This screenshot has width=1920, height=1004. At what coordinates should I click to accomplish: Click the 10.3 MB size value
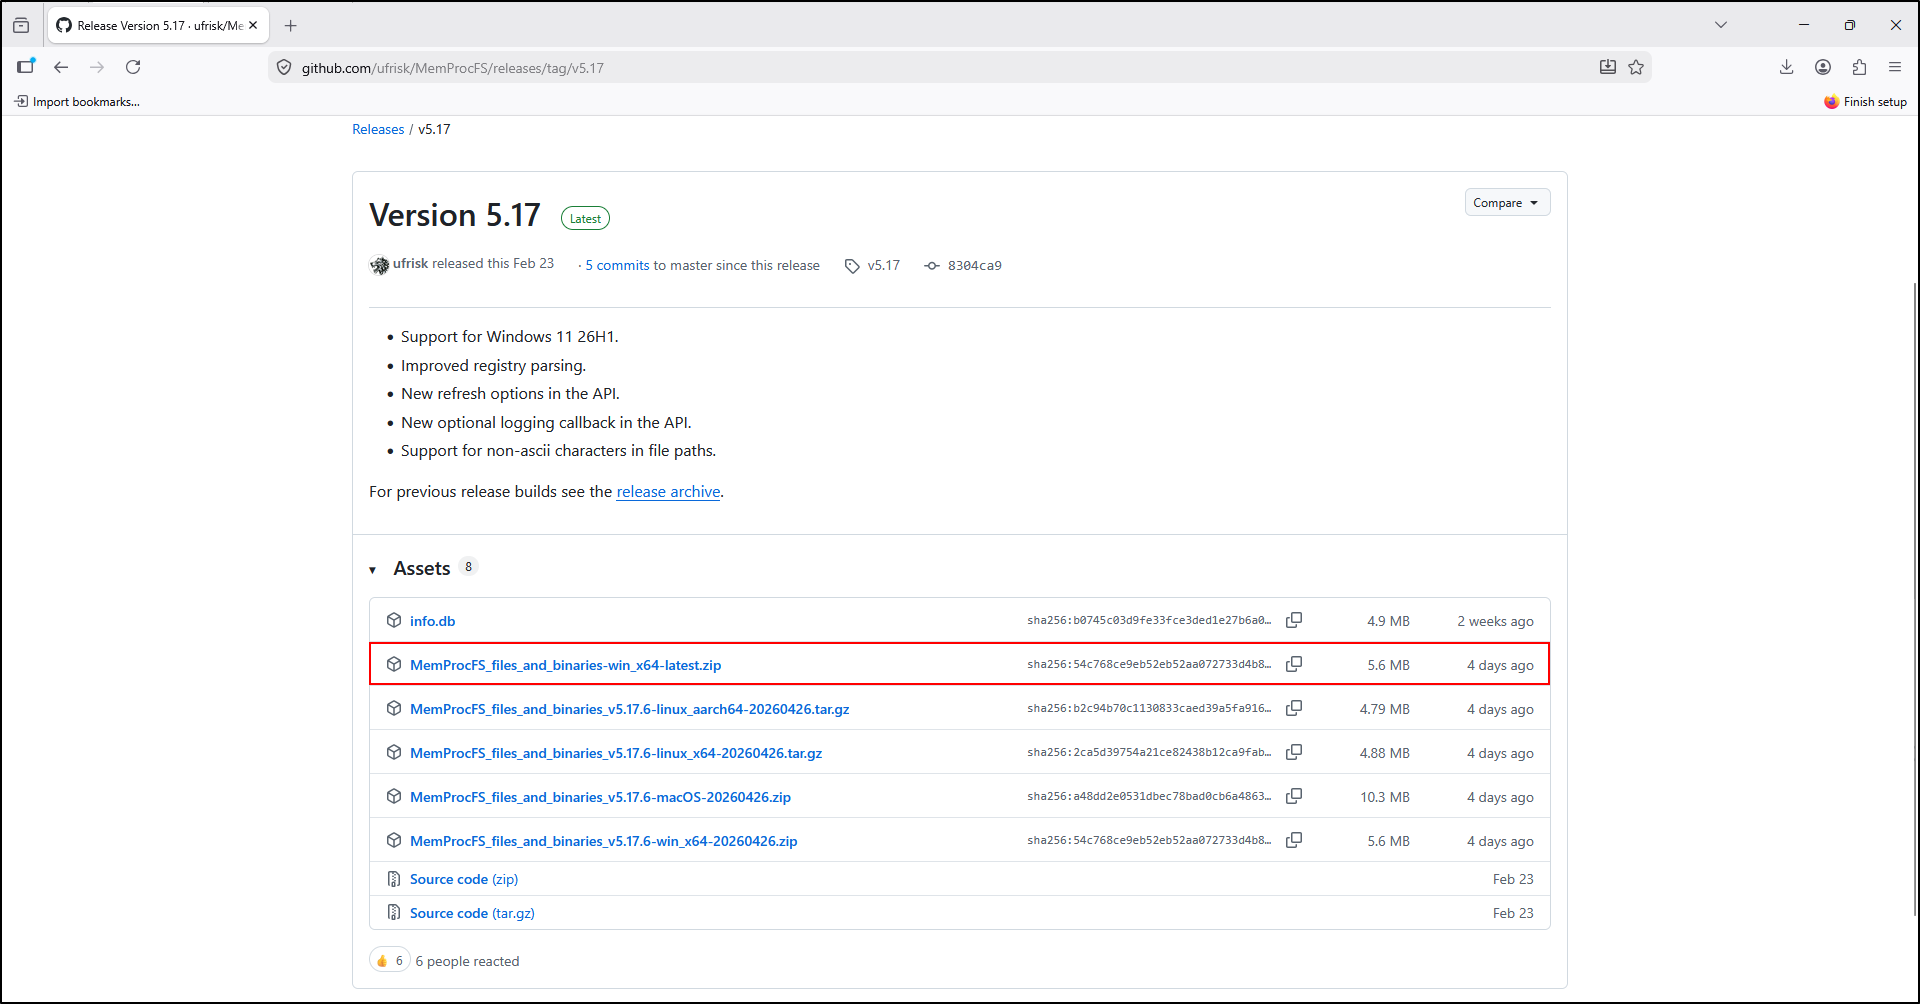[x=1385, y=797]
